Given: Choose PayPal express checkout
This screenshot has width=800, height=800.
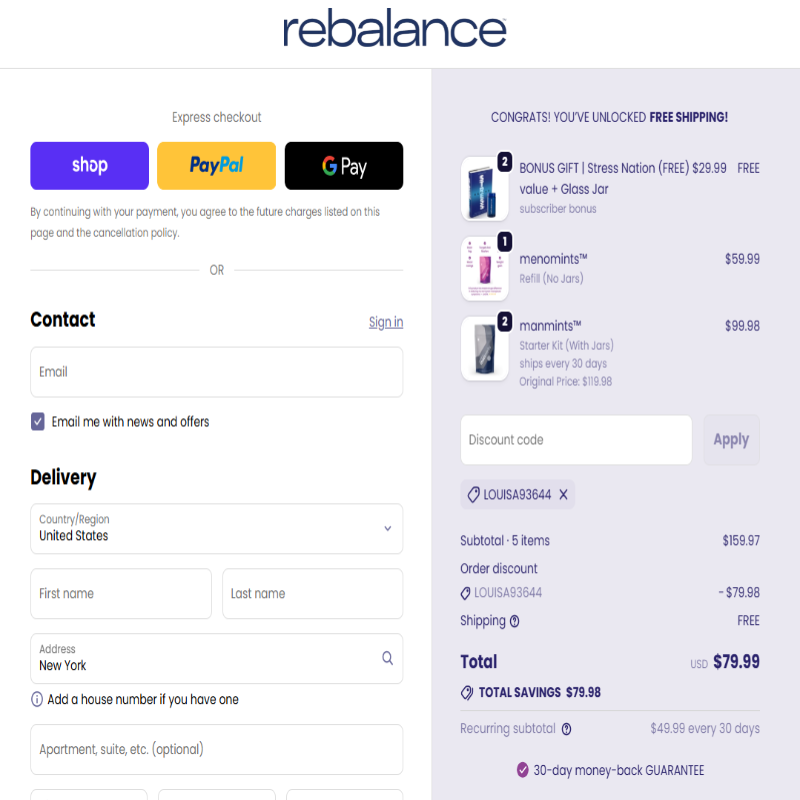Looking at the screenshot, I should pyautogui.click(x=216, y=166).
